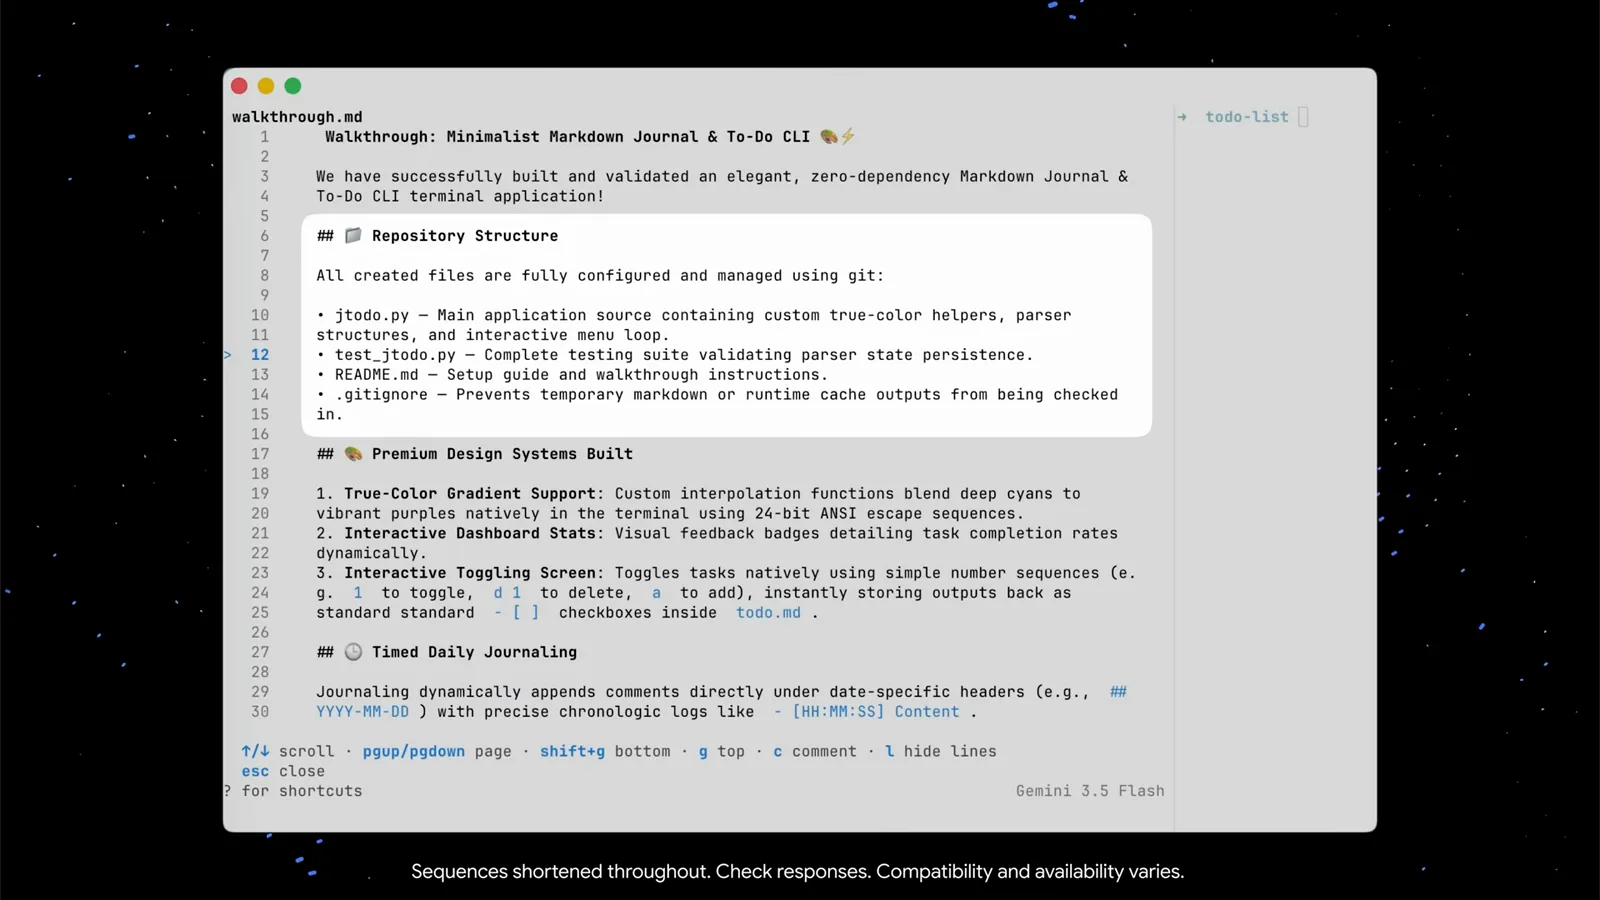Click the red close window button
This screenshot has width=1600, height=900.
pyautogui.click(x=239, y=86)
